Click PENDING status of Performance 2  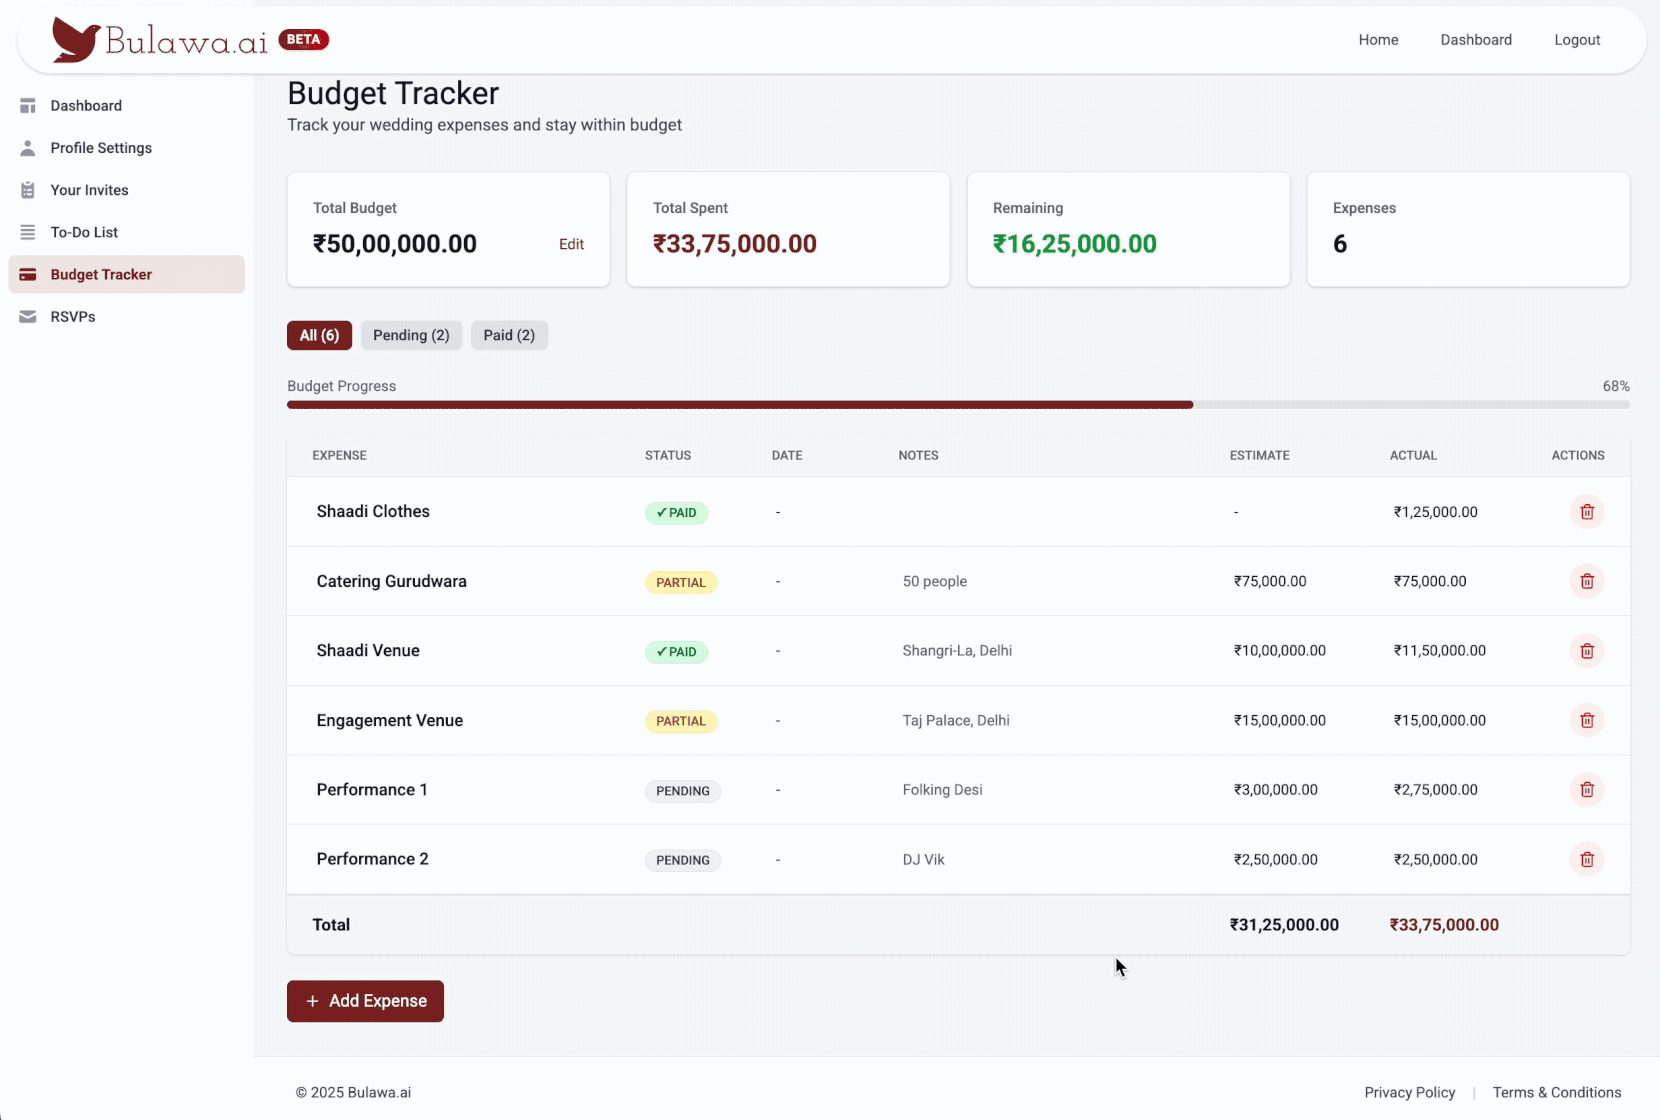[x=683, y=860]
